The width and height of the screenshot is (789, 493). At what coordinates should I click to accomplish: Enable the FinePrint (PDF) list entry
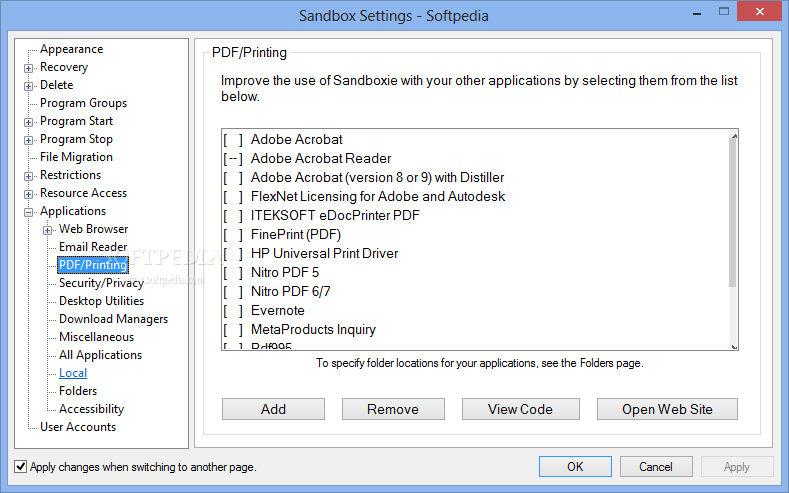(233, 234)
